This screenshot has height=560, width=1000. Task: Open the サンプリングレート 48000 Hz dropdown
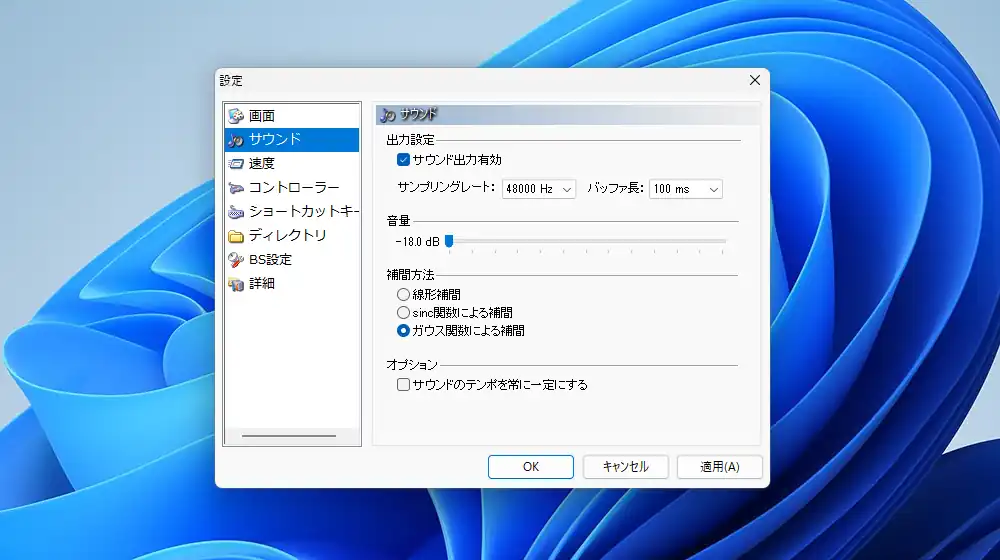(x=539, y=189)
